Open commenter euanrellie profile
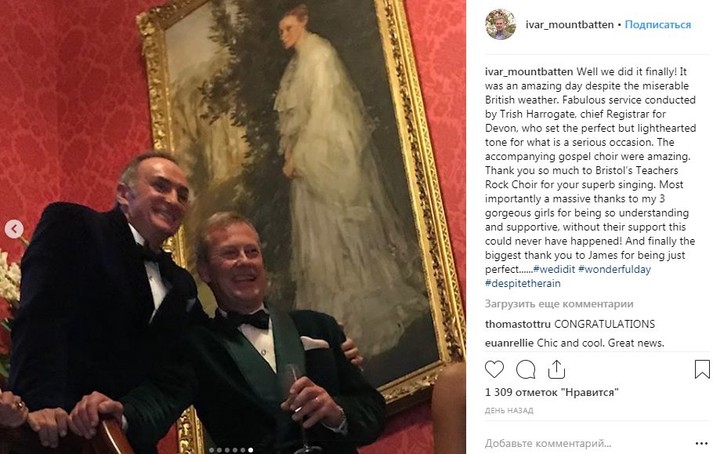Image resolution: width=713 pixels, height=454 pixels. [x=509, y=343]
